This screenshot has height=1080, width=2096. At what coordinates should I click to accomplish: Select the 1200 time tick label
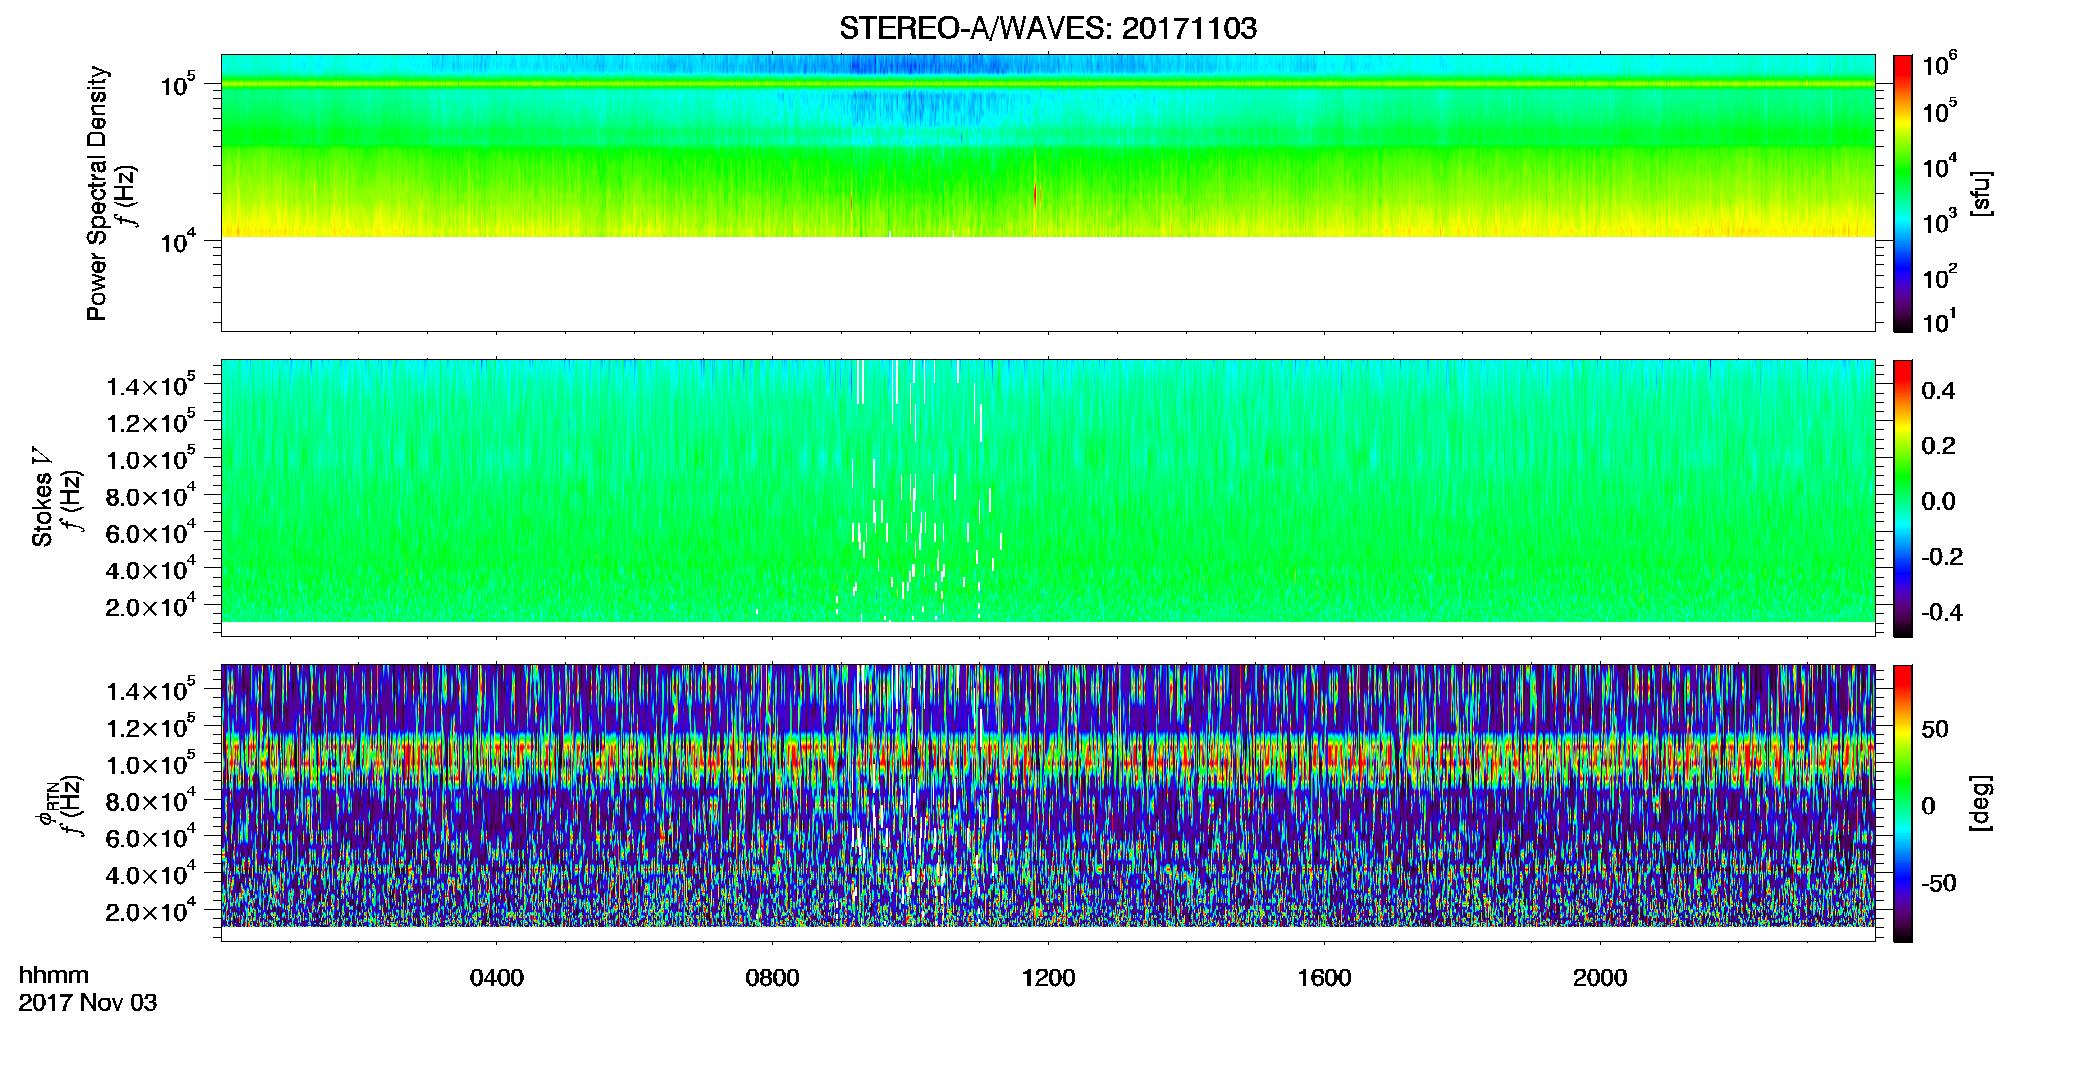click(x=1048, y=978)
